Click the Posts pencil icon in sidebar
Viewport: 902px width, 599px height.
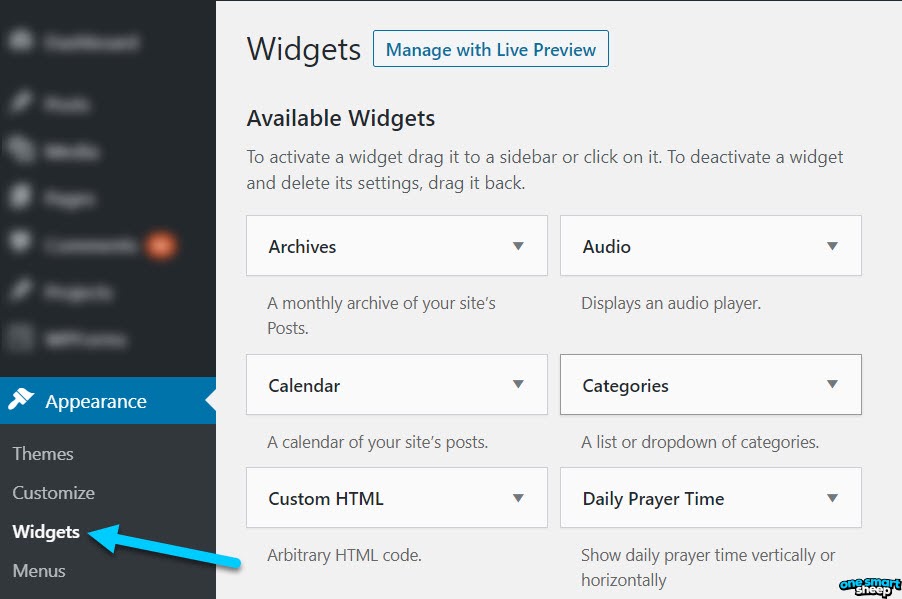click(x=20, y=104)
